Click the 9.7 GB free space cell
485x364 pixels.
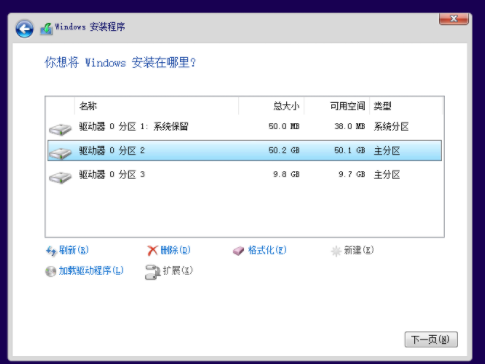click(352, 174)
